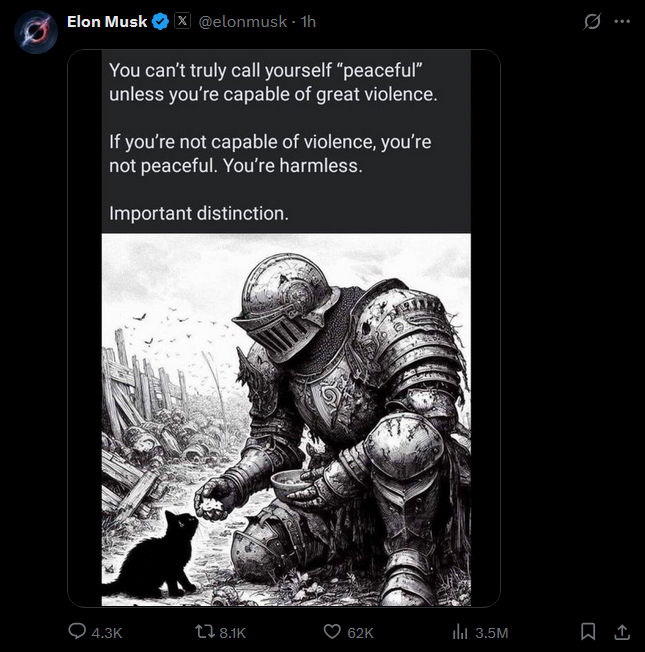645x652 pixels.
Task: Click the share post upload icon
Action: 621,631
